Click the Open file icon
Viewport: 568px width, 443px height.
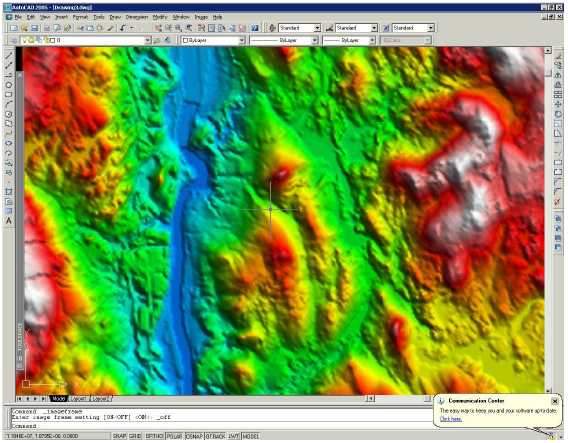pos(24,28)
